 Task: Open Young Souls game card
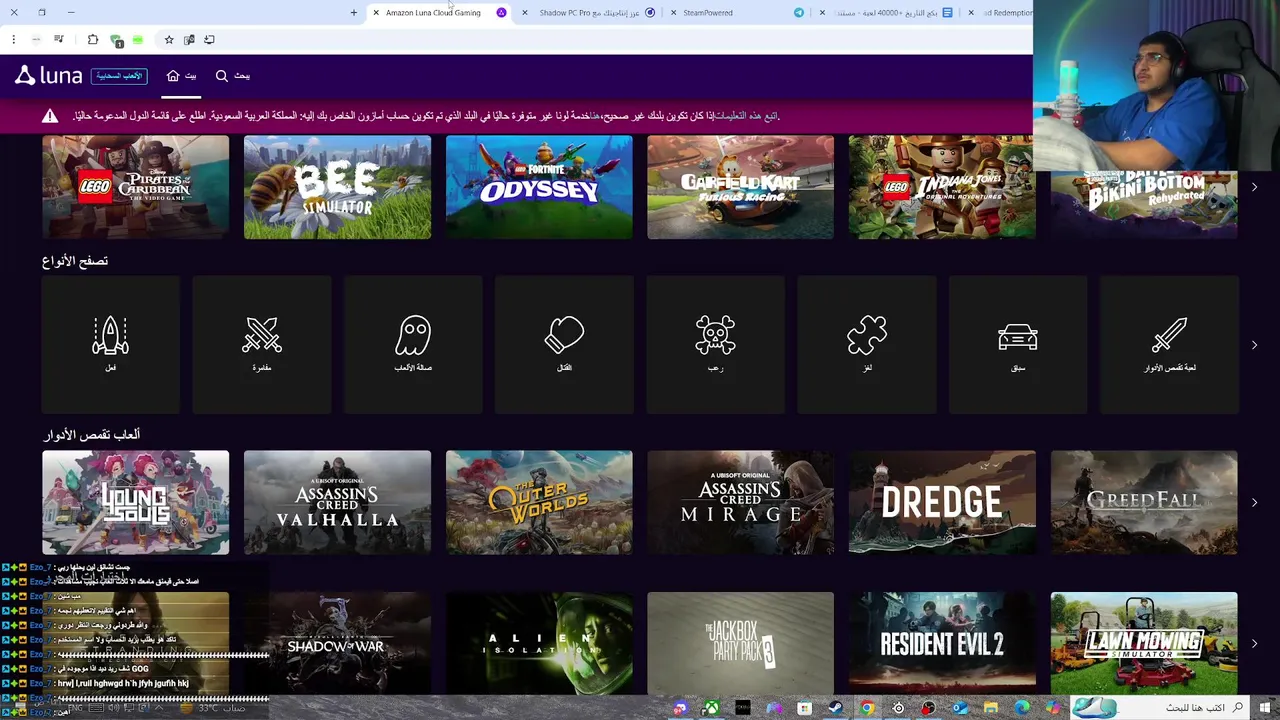(x=136, y=503)
